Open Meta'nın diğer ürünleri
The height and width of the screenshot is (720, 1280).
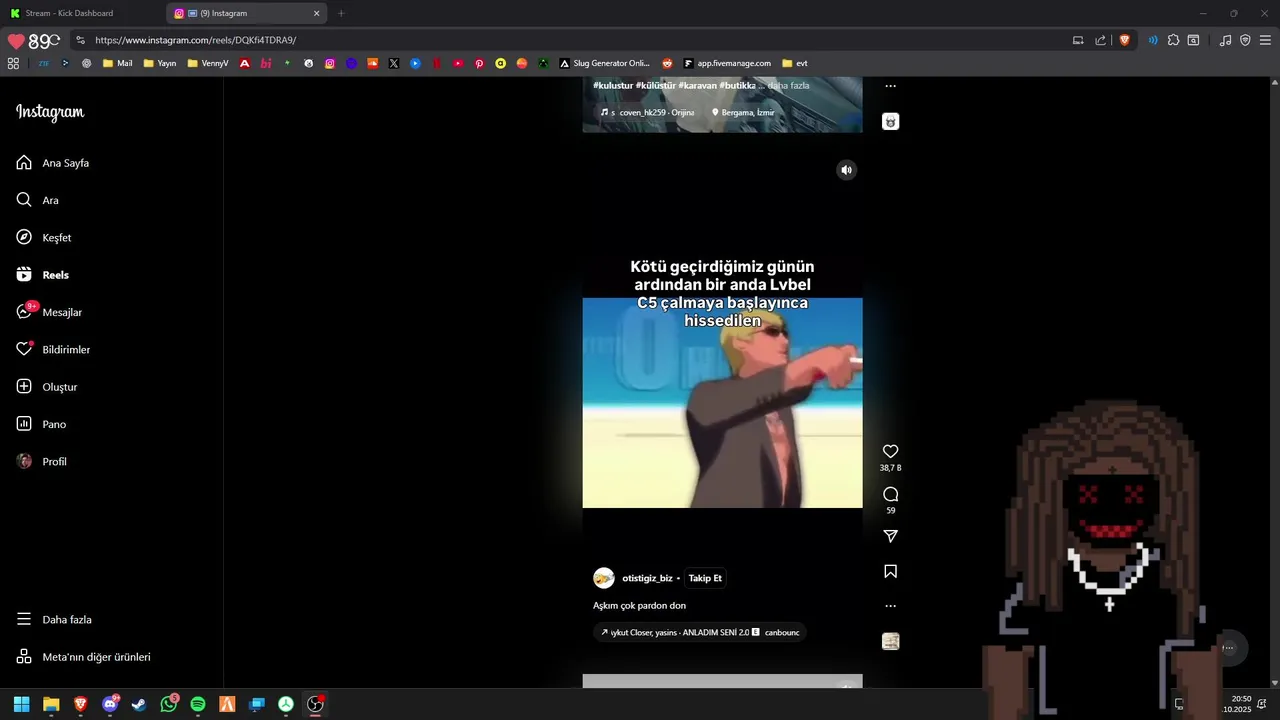pos(83,657)
